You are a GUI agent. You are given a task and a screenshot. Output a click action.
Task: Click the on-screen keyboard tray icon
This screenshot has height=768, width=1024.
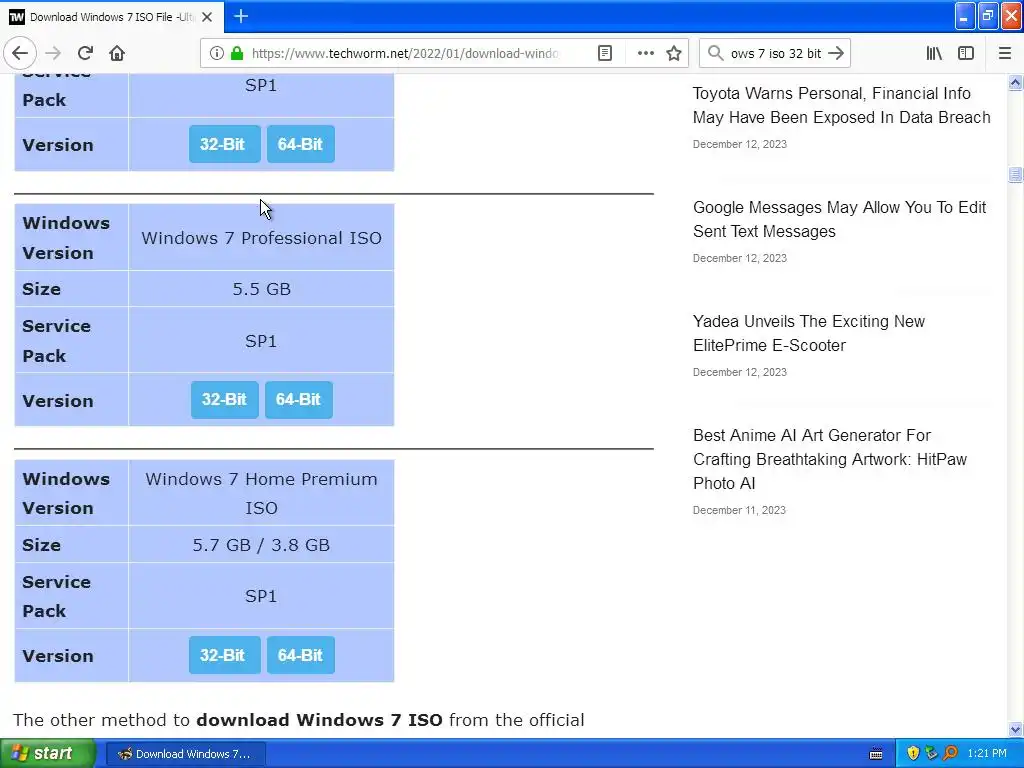pyautogui.click(x=876, y=754)
